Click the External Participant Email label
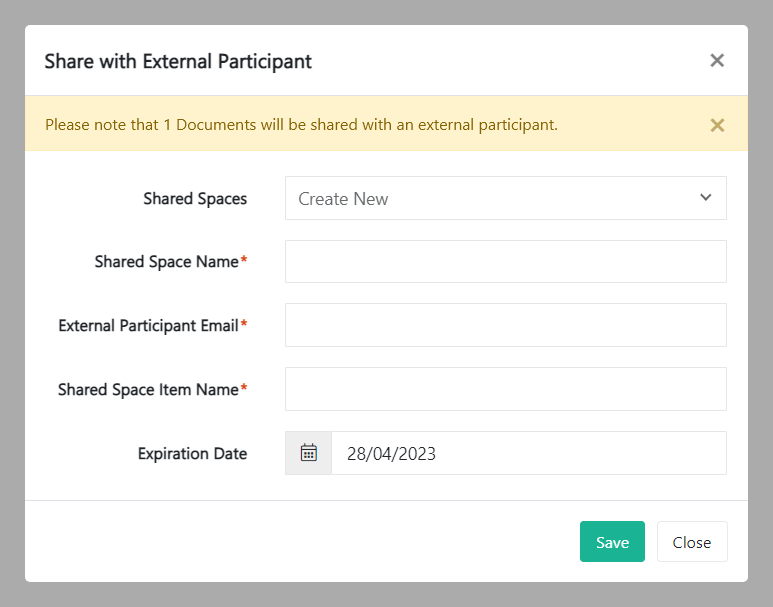This screenshot has height=607, width=773. point(148,325)
